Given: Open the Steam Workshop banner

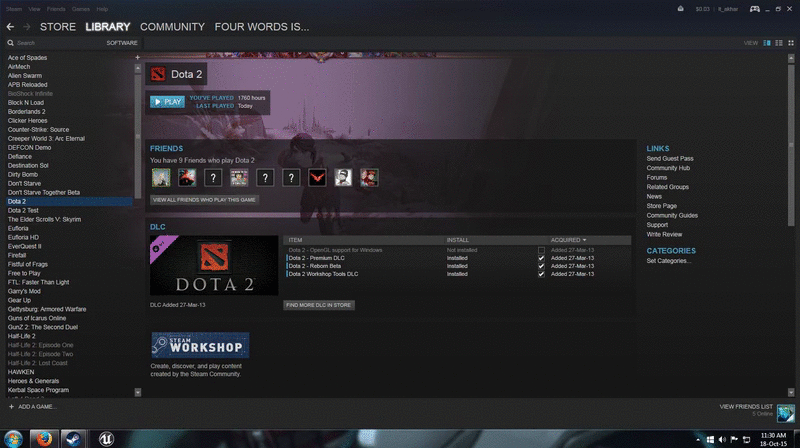Looking at the screenshot, I should point(200,345).
